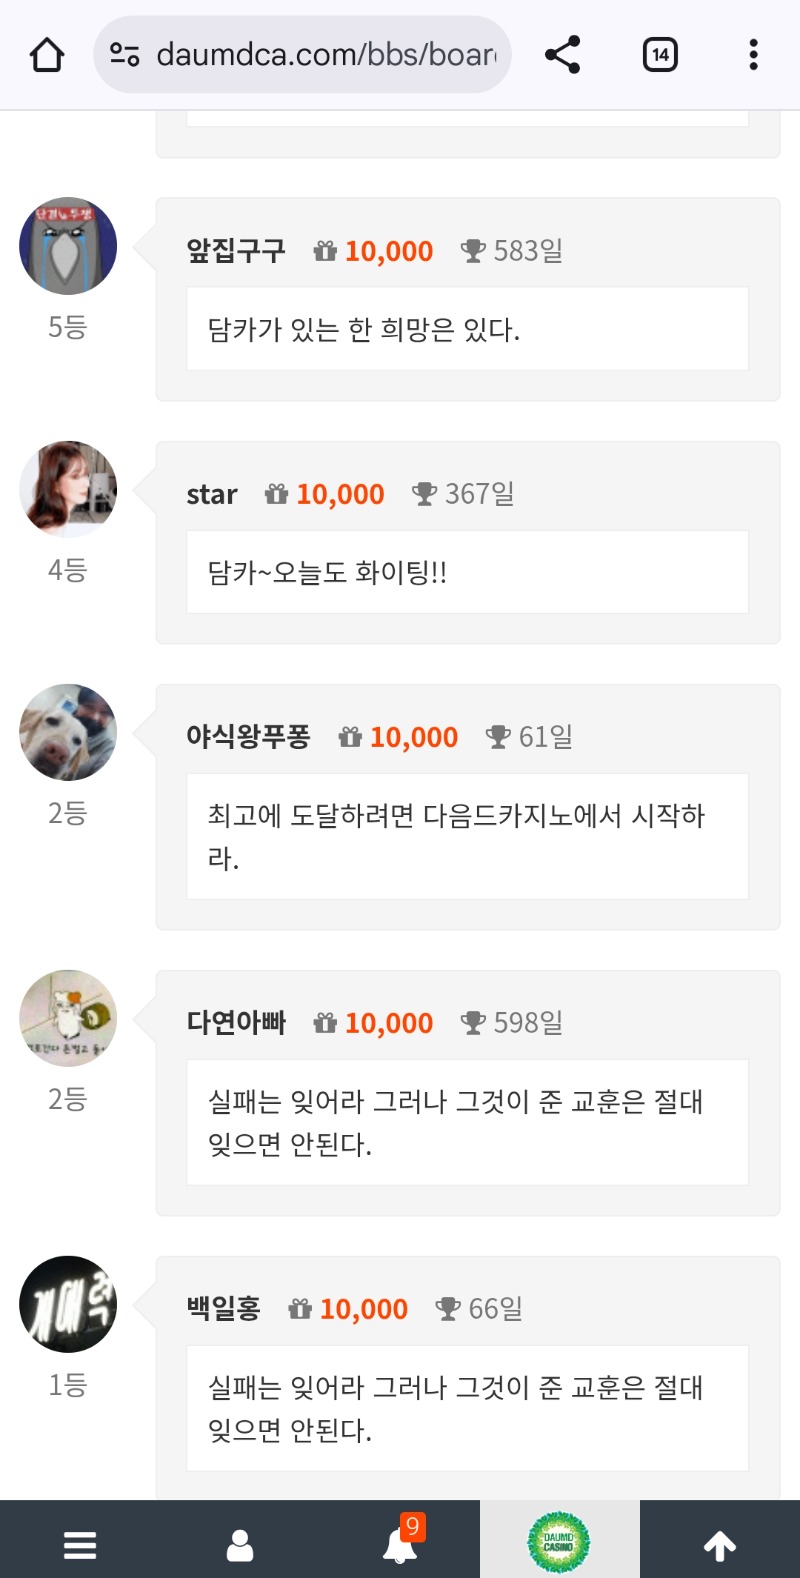Tap the browser home icon
This screenshot has height=1578, width=800.
(x=47, y=55)
